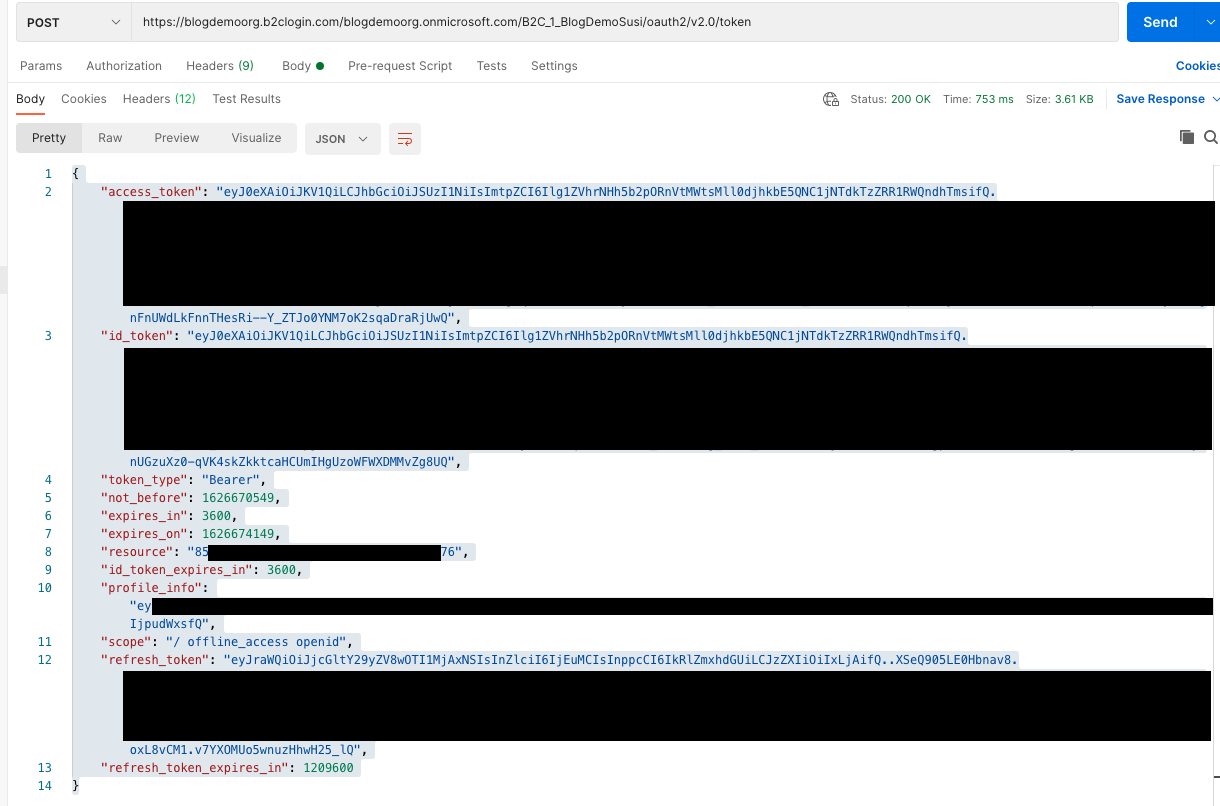Screen dimensions: 1220x806
Task: Click Save Response
Action: [1160, 99]
